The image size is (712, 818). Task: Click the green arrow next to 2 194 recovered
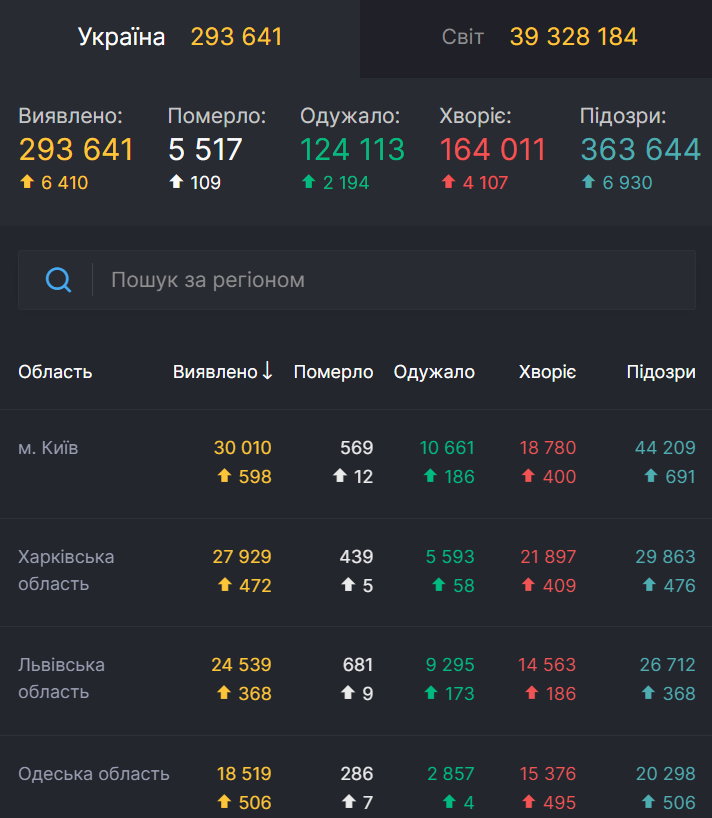[x=309, y=183]
